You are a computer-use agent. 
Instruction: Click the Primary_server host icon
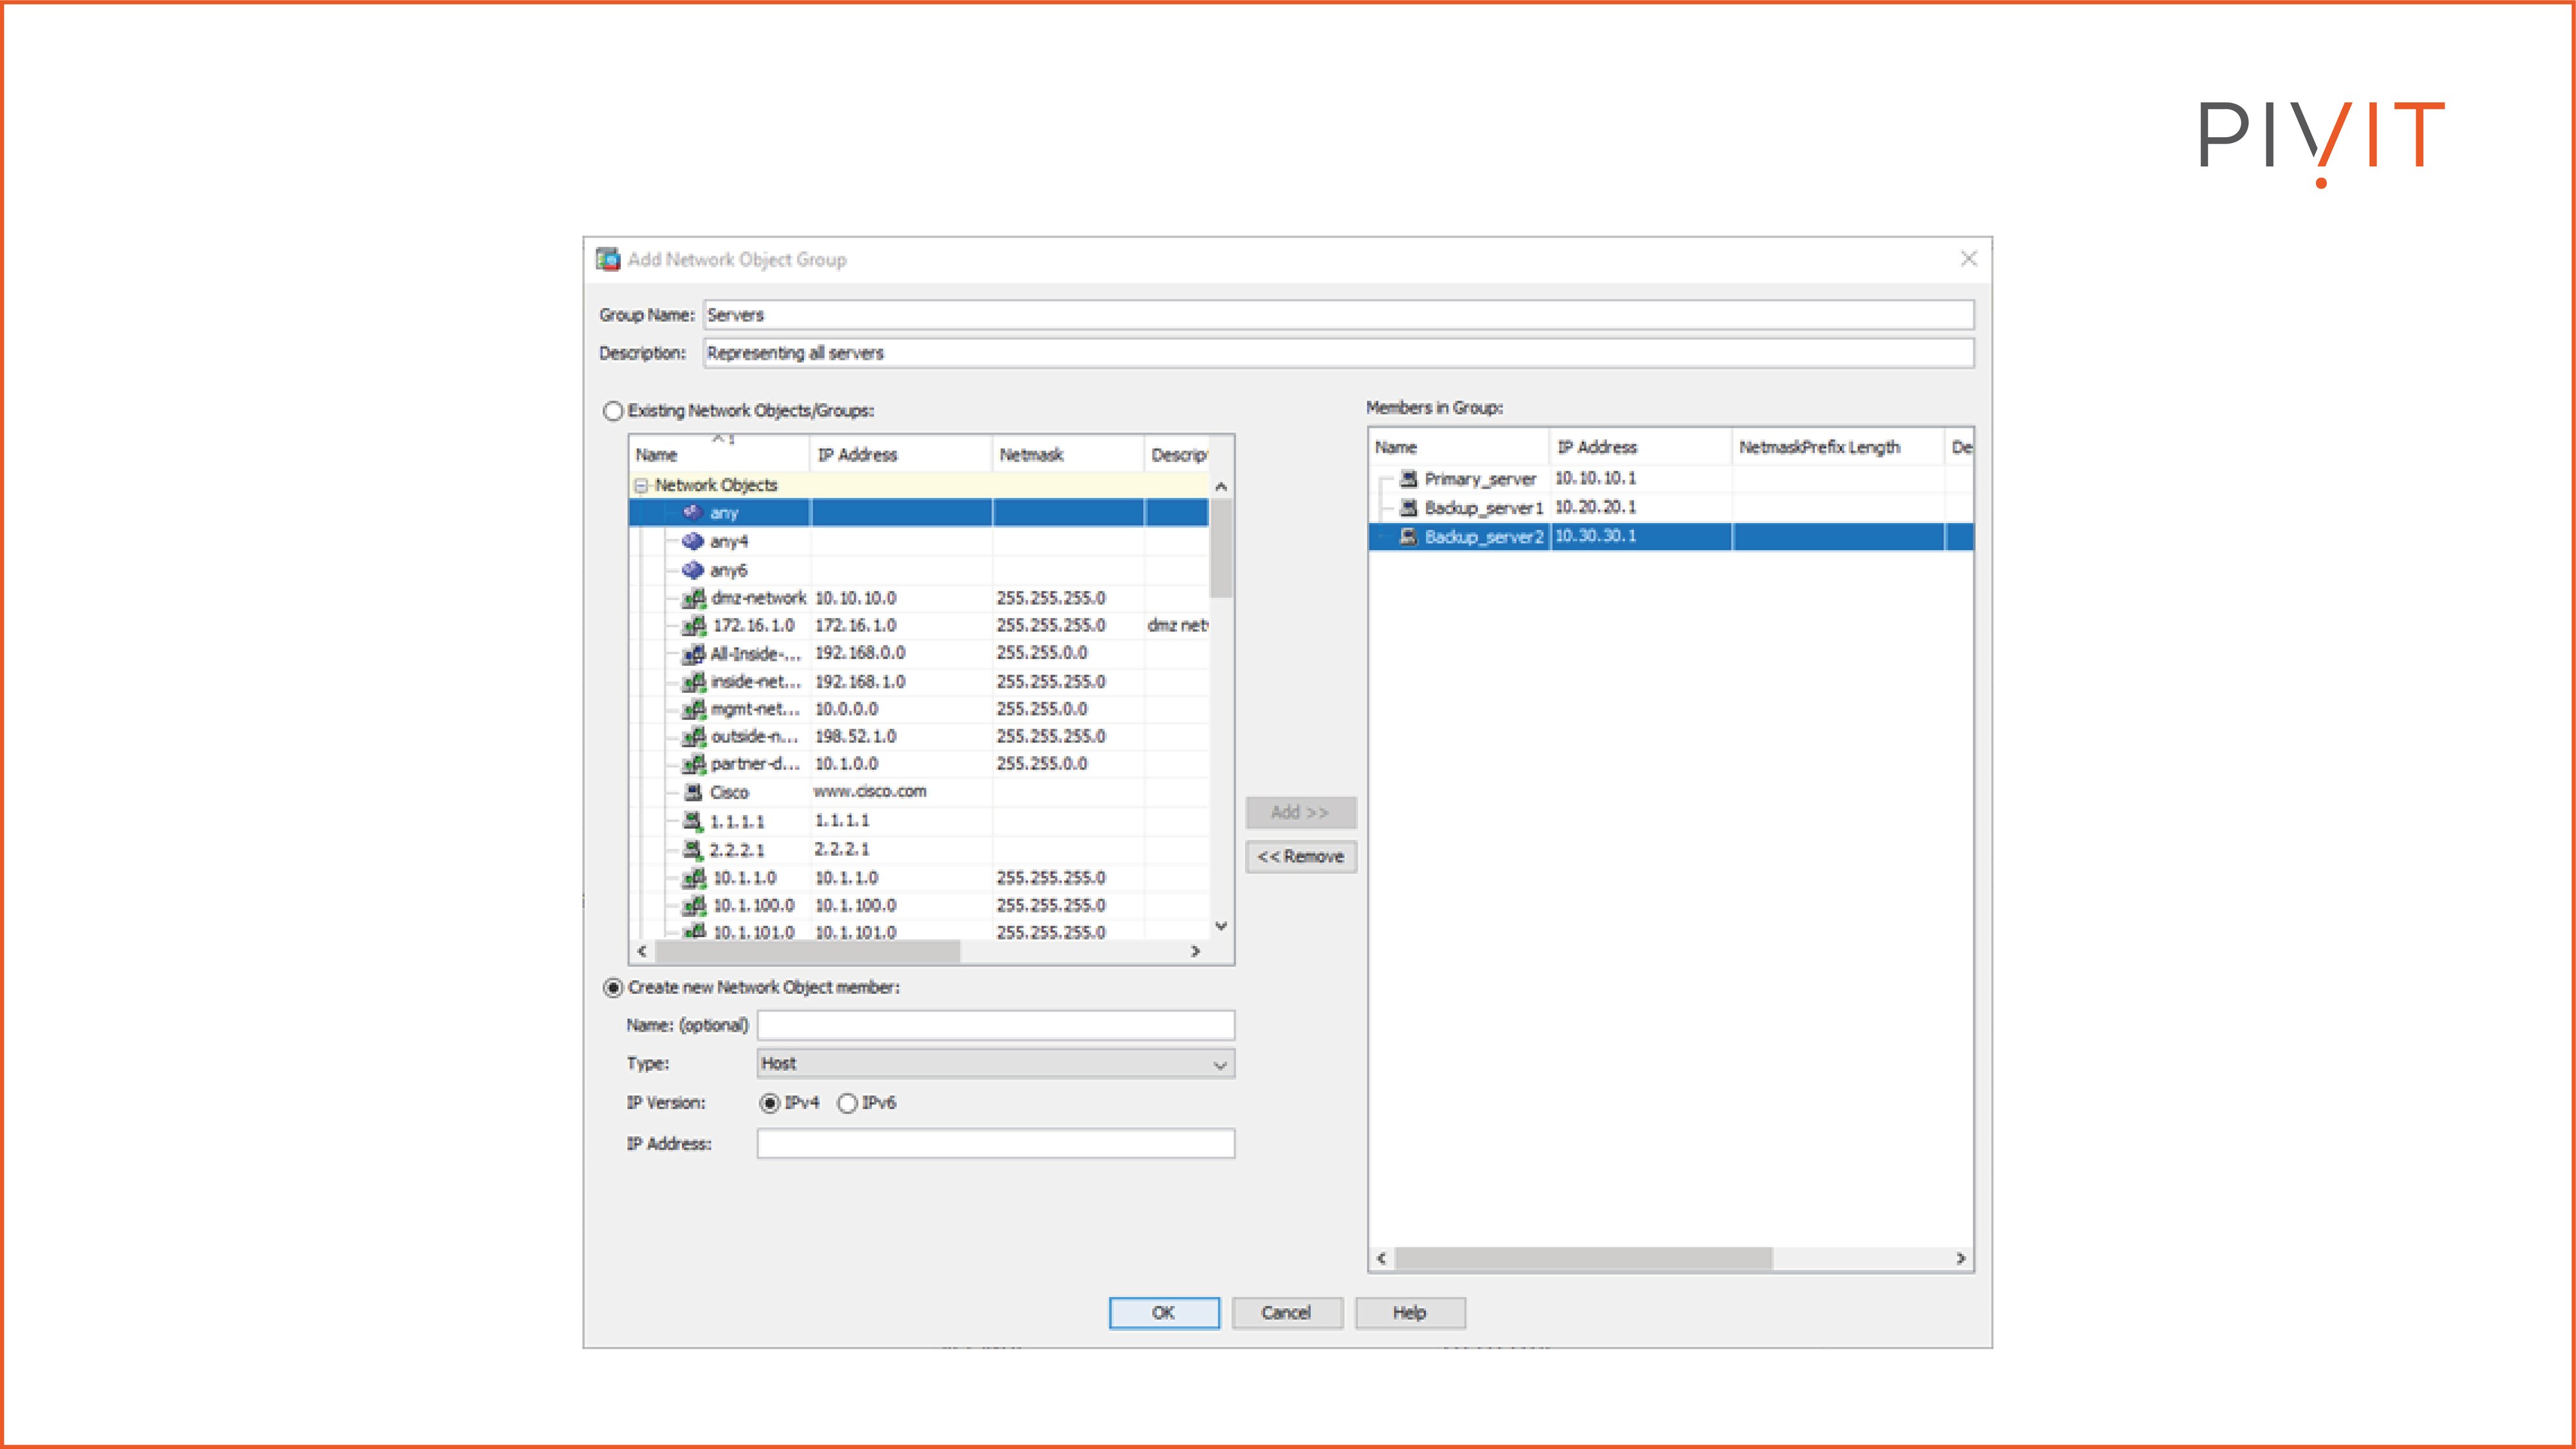[x=1408, y=479]
